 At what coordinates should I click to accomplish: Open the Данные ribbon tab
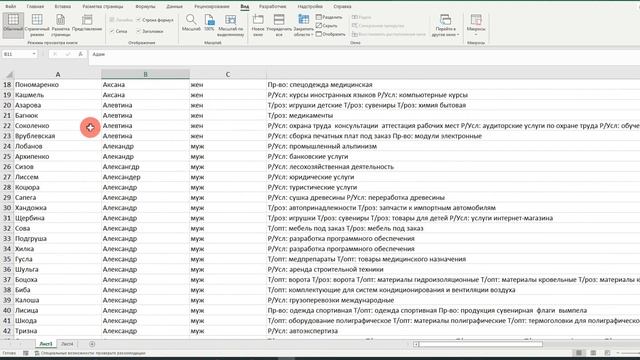click(x=175, y=7)
